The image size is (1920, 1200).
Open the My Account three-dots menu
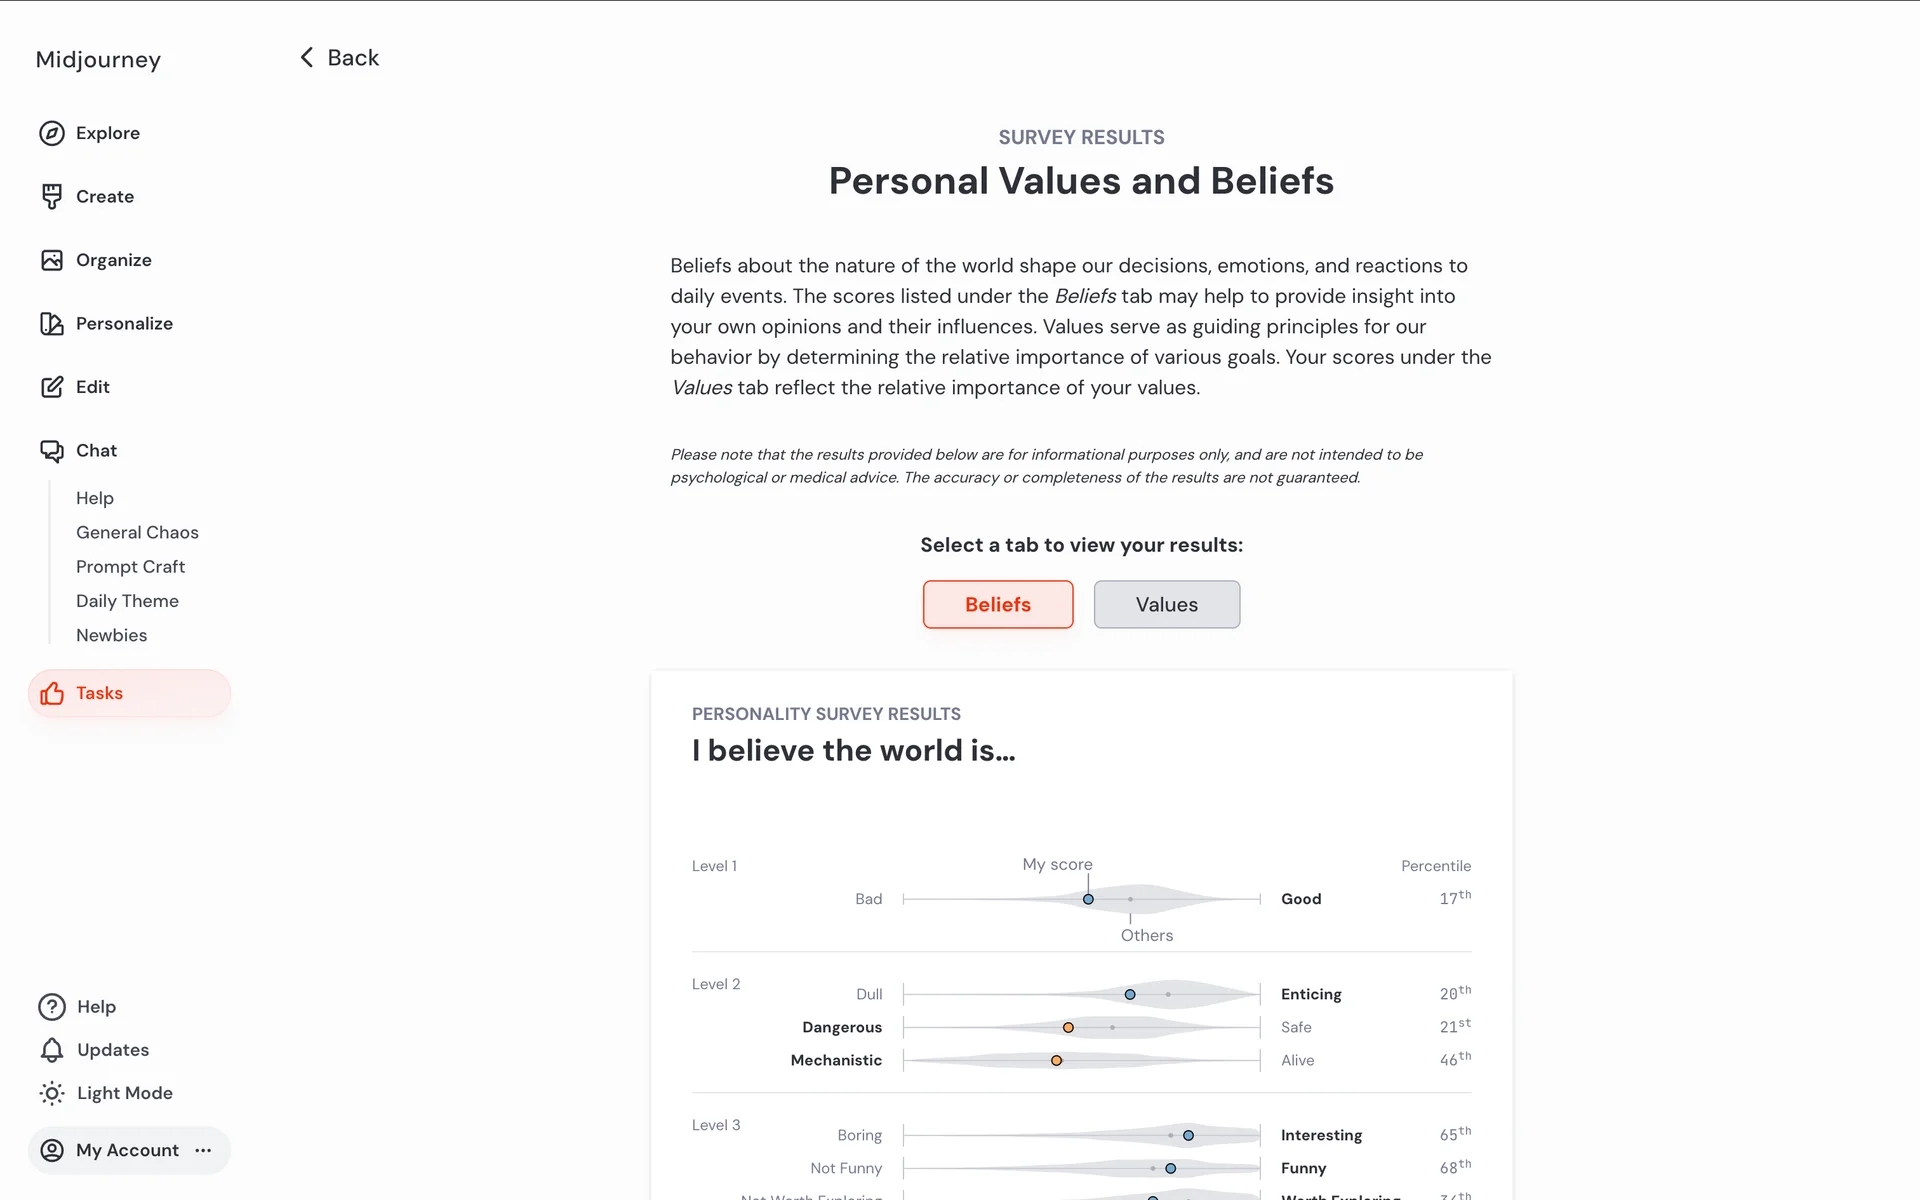[204, 1150]
